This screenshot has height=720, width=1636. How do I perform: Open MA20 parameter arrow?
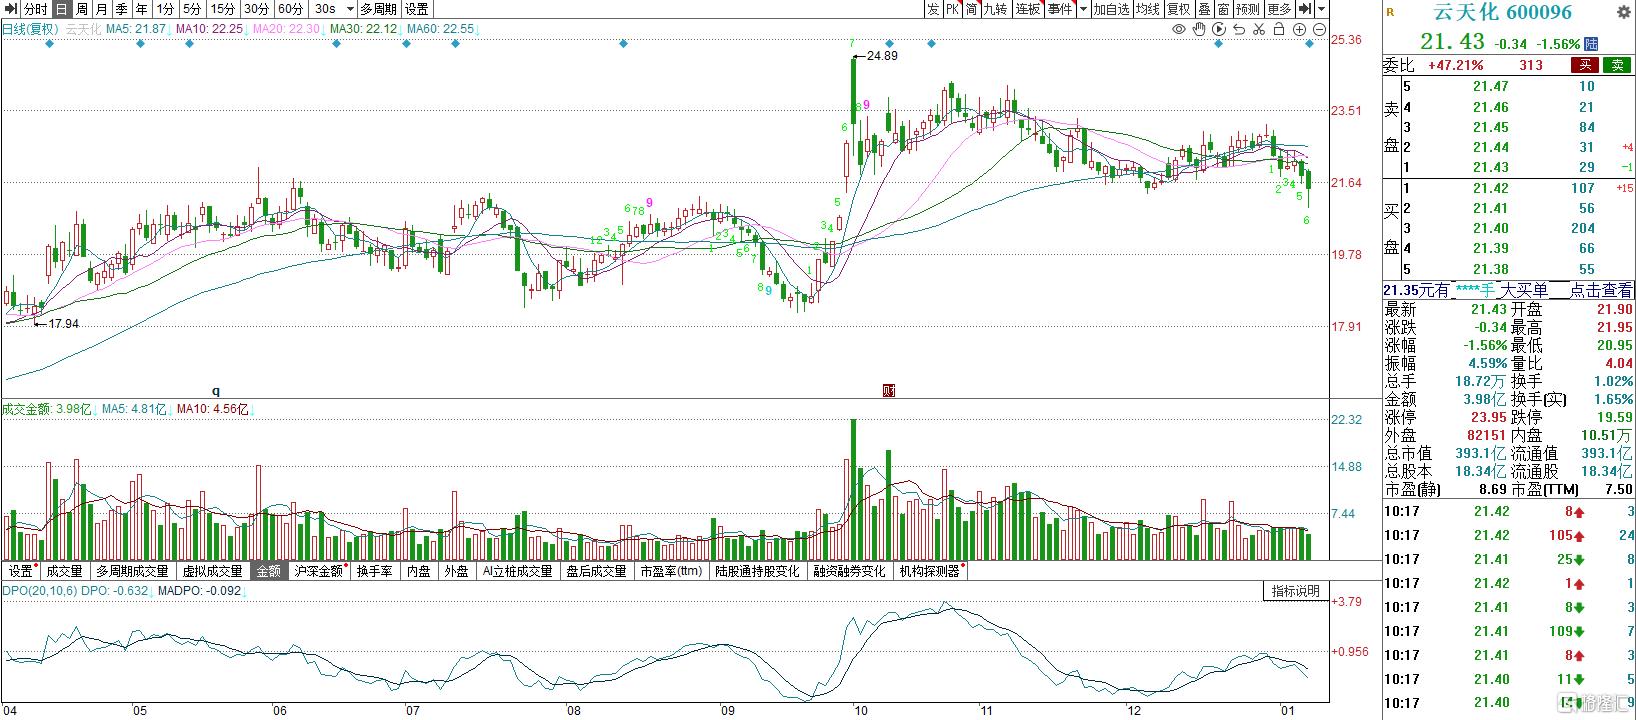pyautogui.click(x=325, y=29)
